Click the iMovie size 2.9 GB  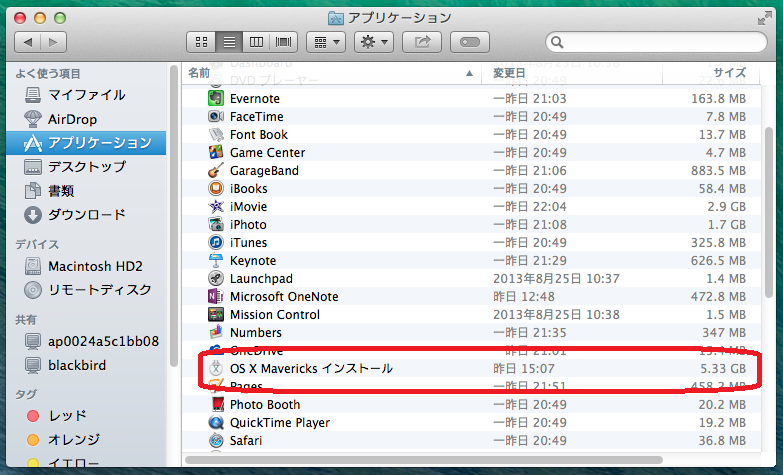pyautogui.click(x=727, y=207)
